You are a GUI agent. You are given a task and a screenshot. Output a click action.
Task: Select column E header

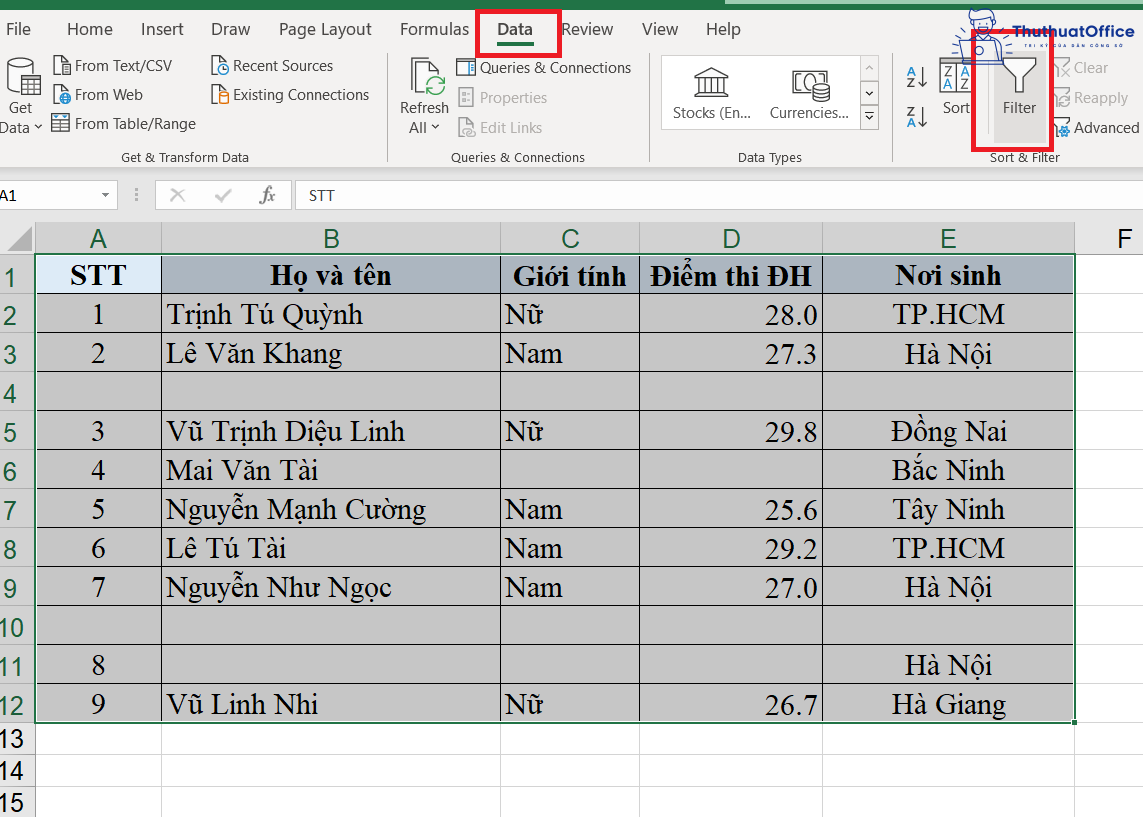click(948, 238)
